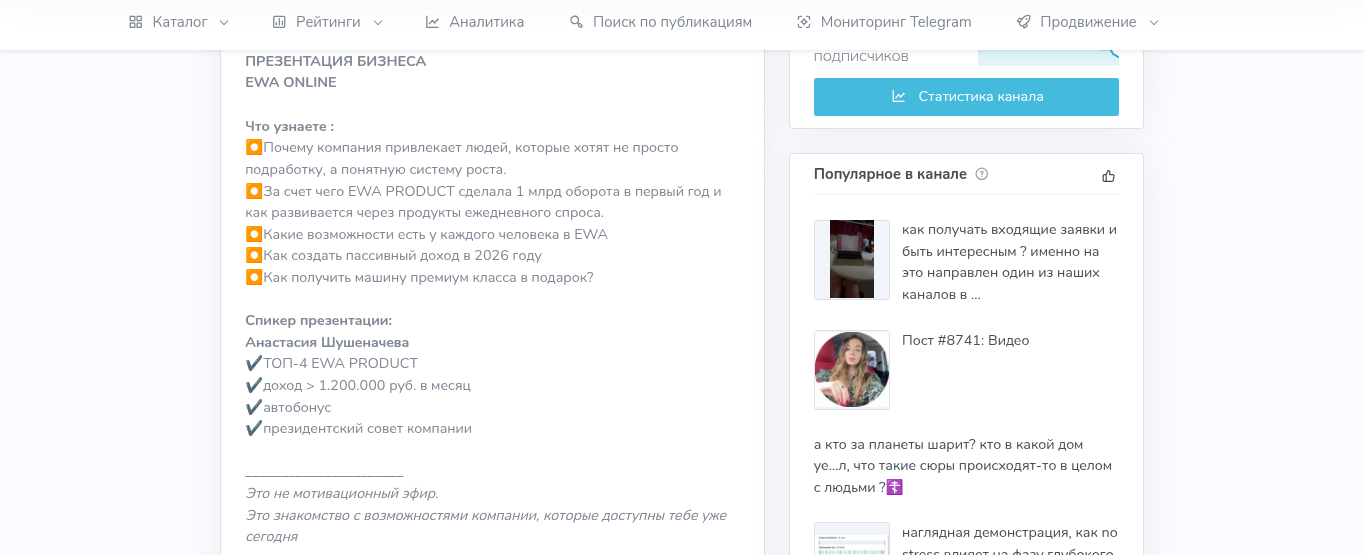
Task: Click the search icon beside Поиск по публикациям
Action: pos(576,22)
